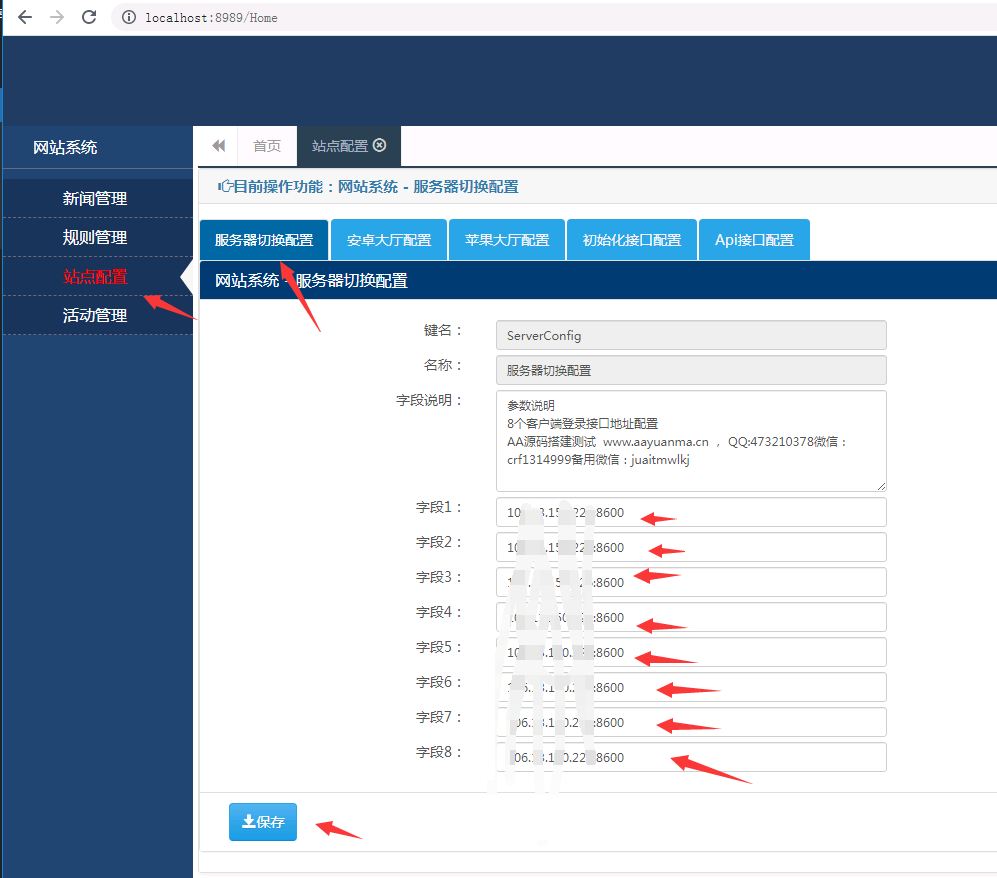Screen dimensions: 997x878
Task: Click the 键名 input containing ServerConfig
Action: click(x=690, y=335)
